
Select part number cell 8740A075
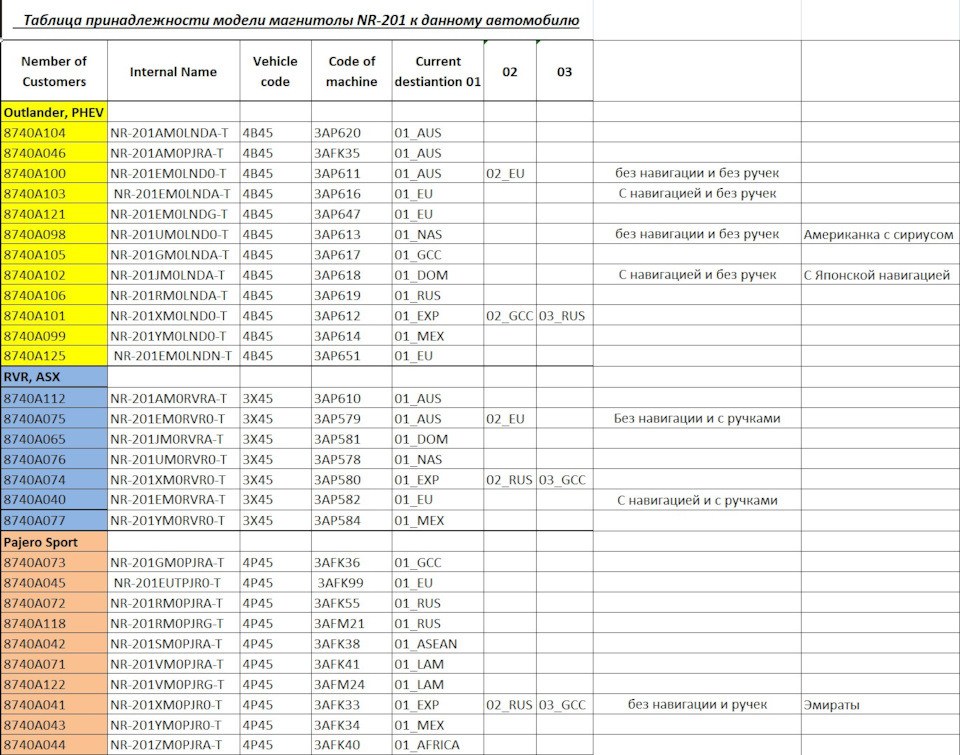tap(54, 418)
